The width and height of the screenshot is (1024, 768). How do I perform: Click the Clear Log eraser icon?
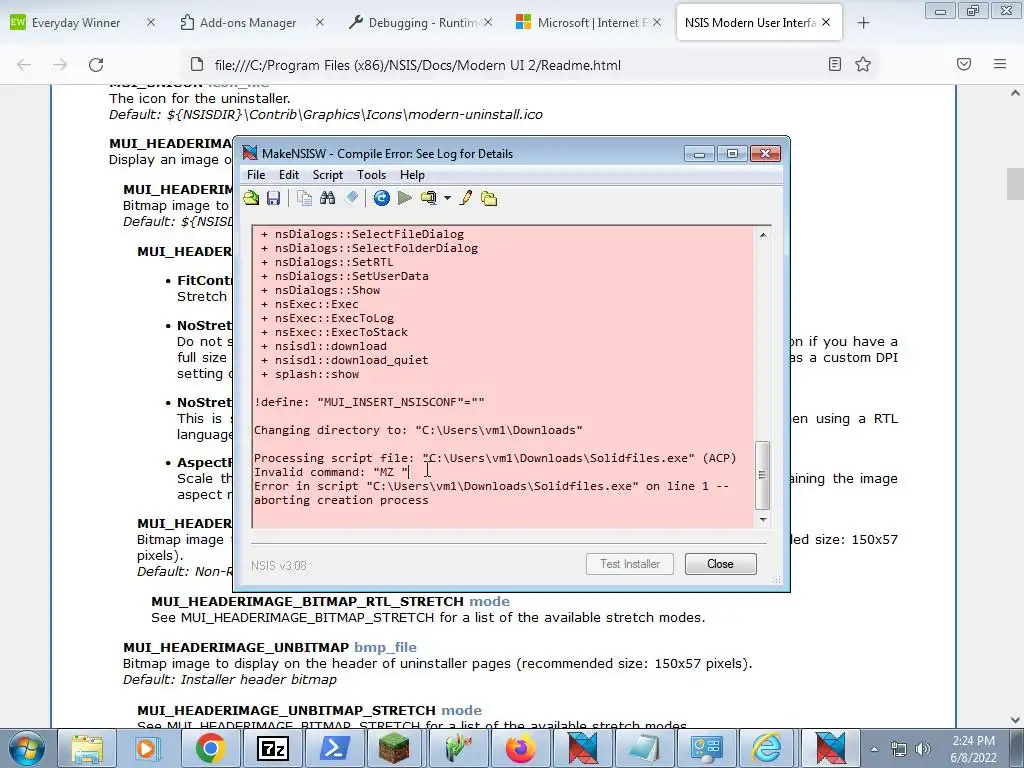click(351, 198)
